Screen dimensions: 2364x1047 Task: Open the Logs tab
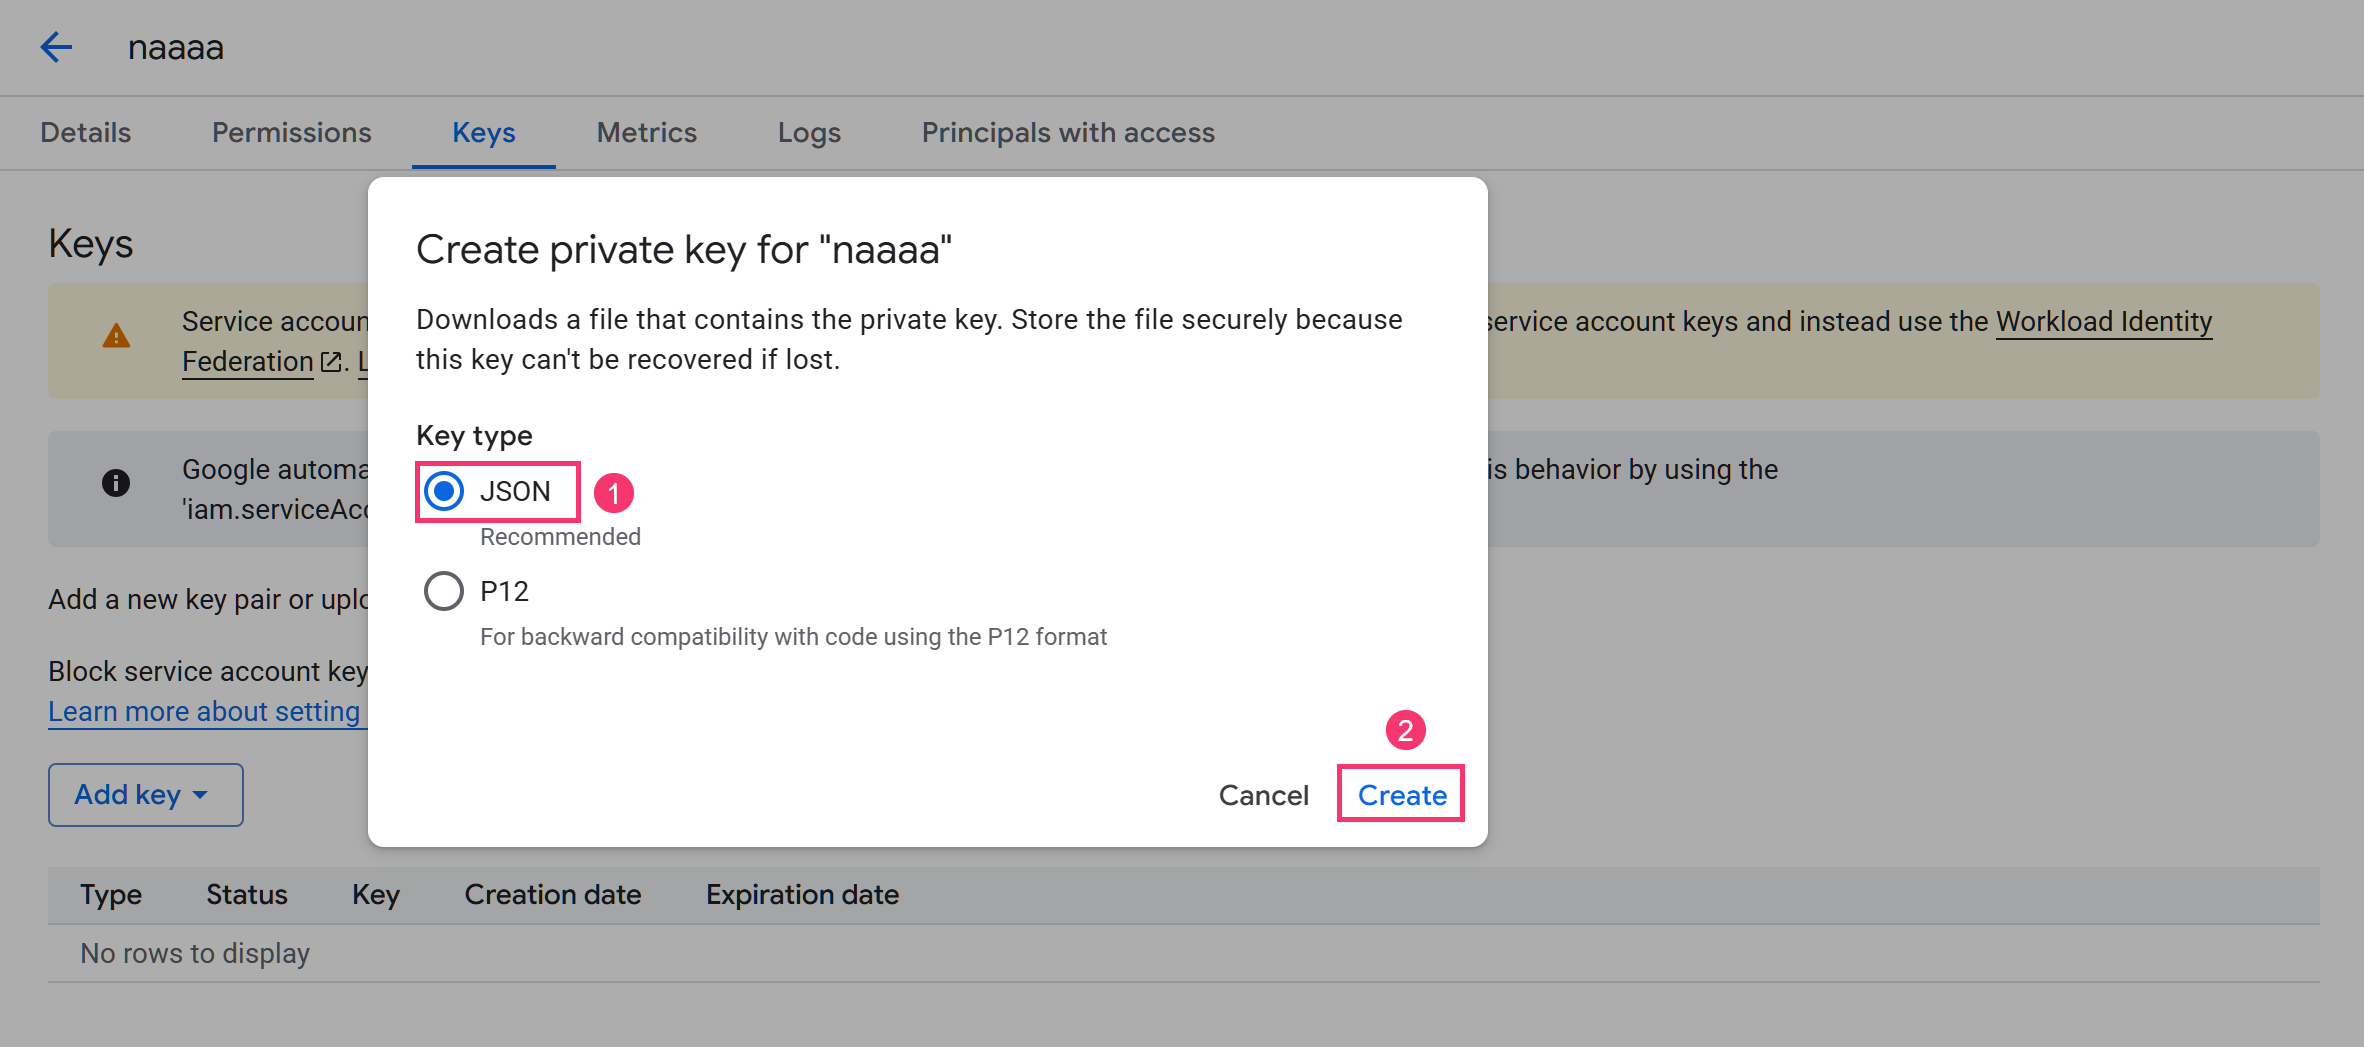pos(809,132)
